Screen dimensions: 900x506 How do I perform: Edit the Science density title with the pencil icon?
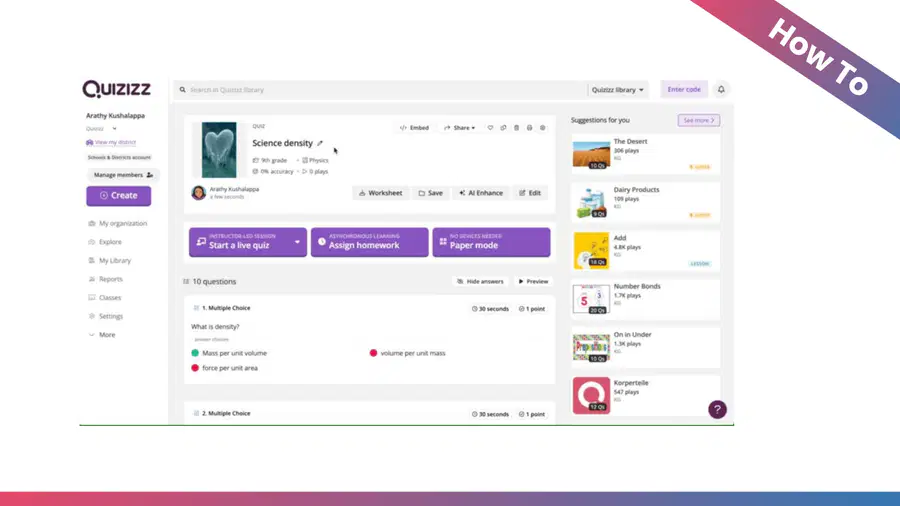320,143
